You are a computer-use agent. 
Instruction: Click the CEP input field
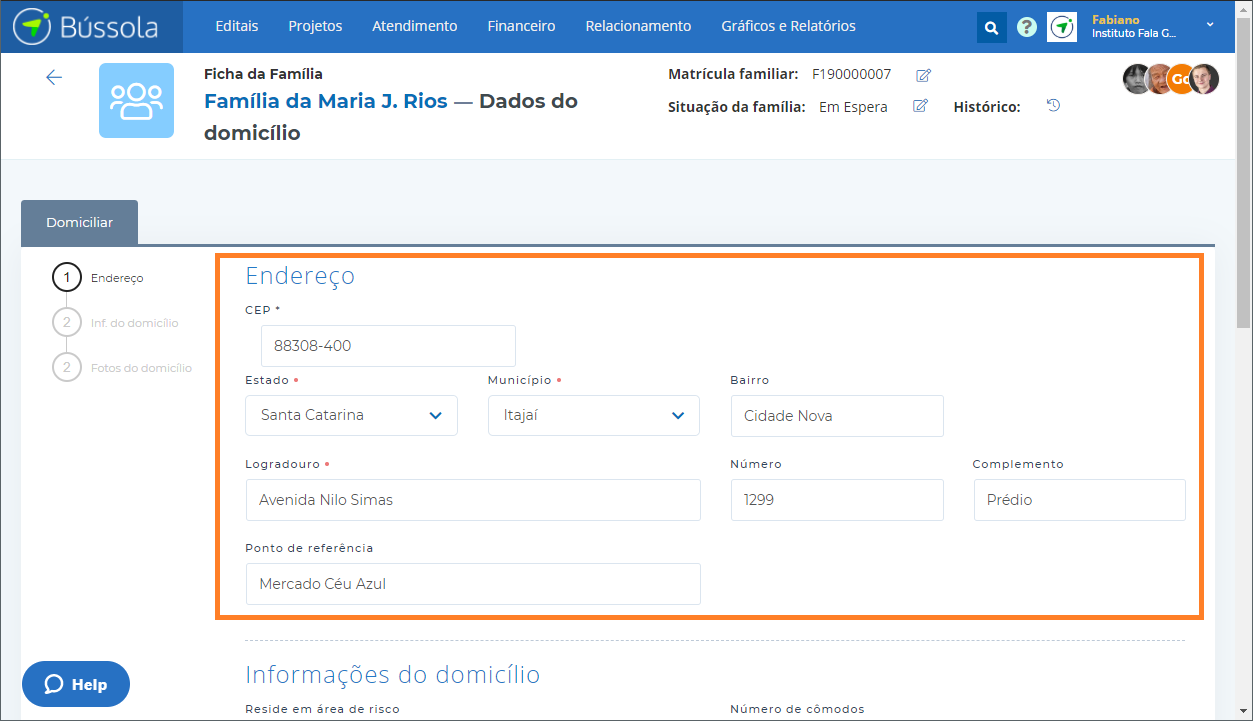pyautogui.click(x=388, y=346)
